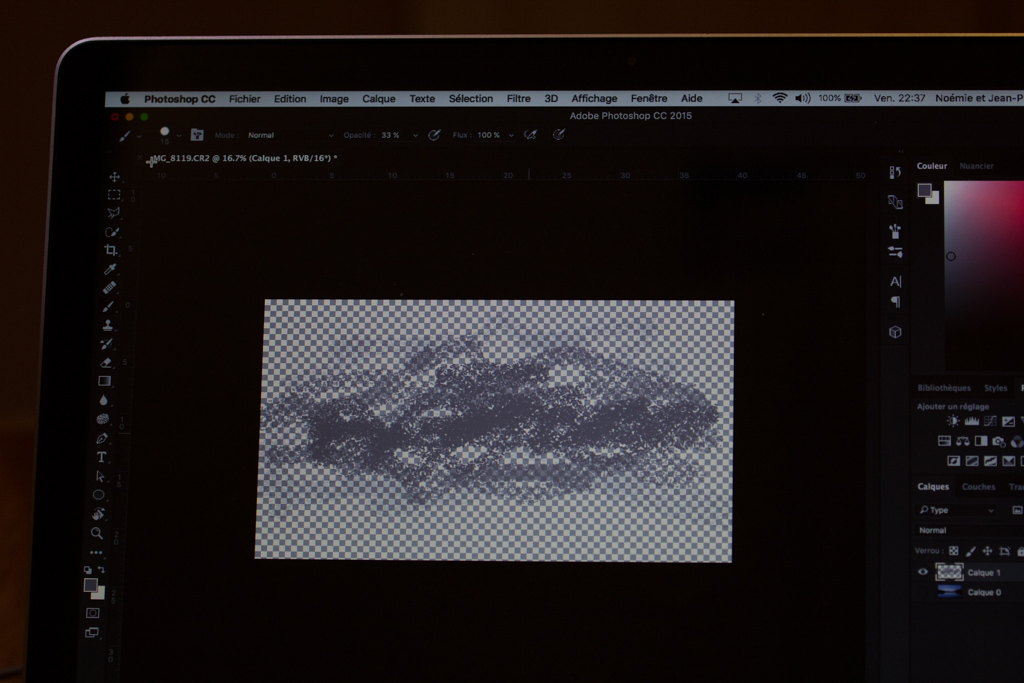Change the screen mode
Viewport: 1024px width, 683px height.
pos(92,632)
